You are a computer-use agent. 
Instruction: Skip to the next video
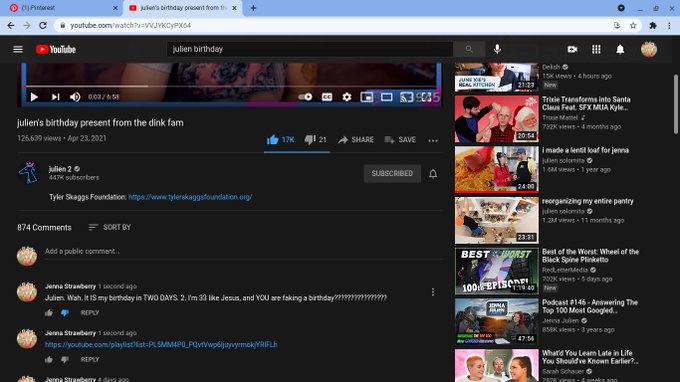(56, 97)
